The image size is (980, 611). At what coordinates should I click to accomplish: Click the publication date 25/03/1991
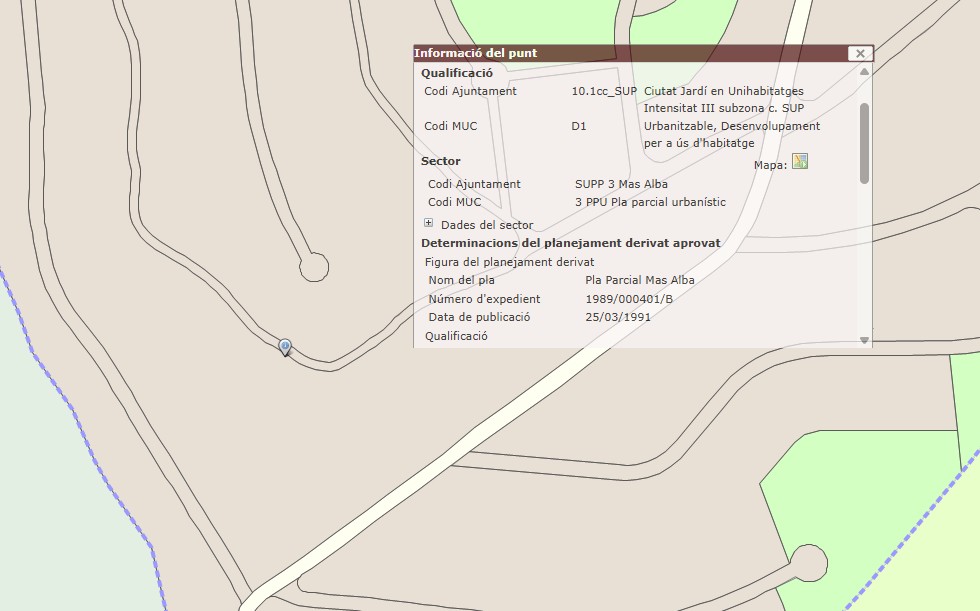617,317
